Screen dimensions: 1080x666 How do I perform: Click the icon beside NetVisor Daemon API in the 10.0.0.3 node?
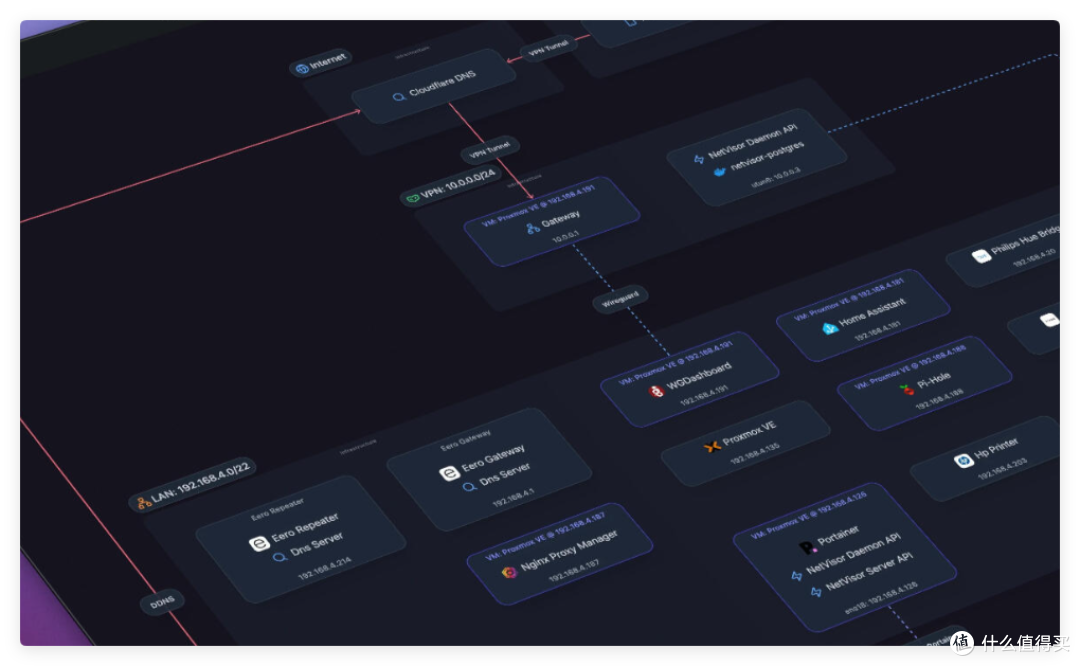pyautogui.click(x=699, y=160)
